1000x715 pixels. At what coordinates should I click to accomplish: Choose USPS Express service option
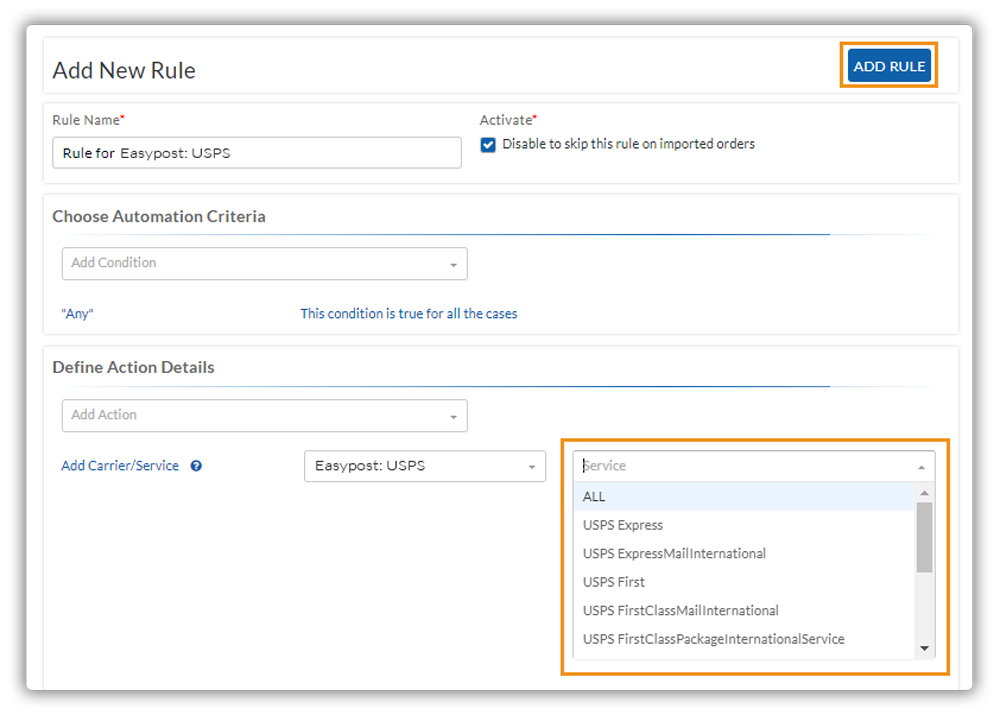pos(744,525)
